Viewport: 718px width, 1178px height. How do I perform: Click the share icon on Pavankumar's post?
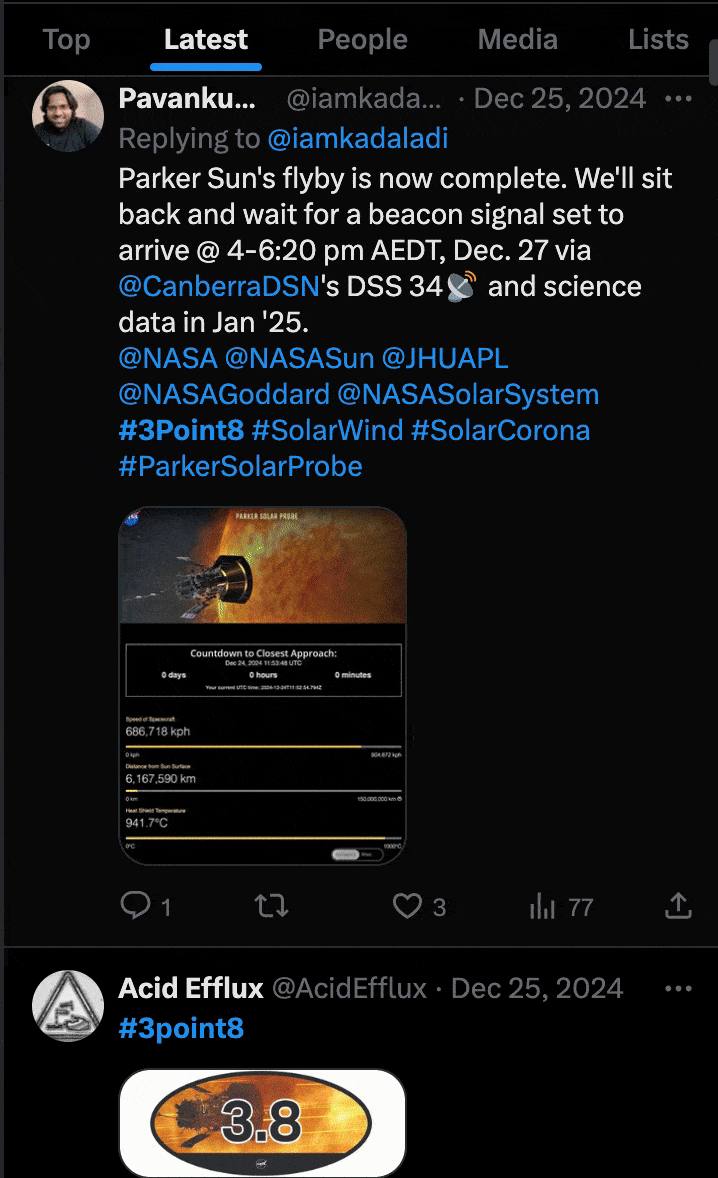(x=678, y=906)
